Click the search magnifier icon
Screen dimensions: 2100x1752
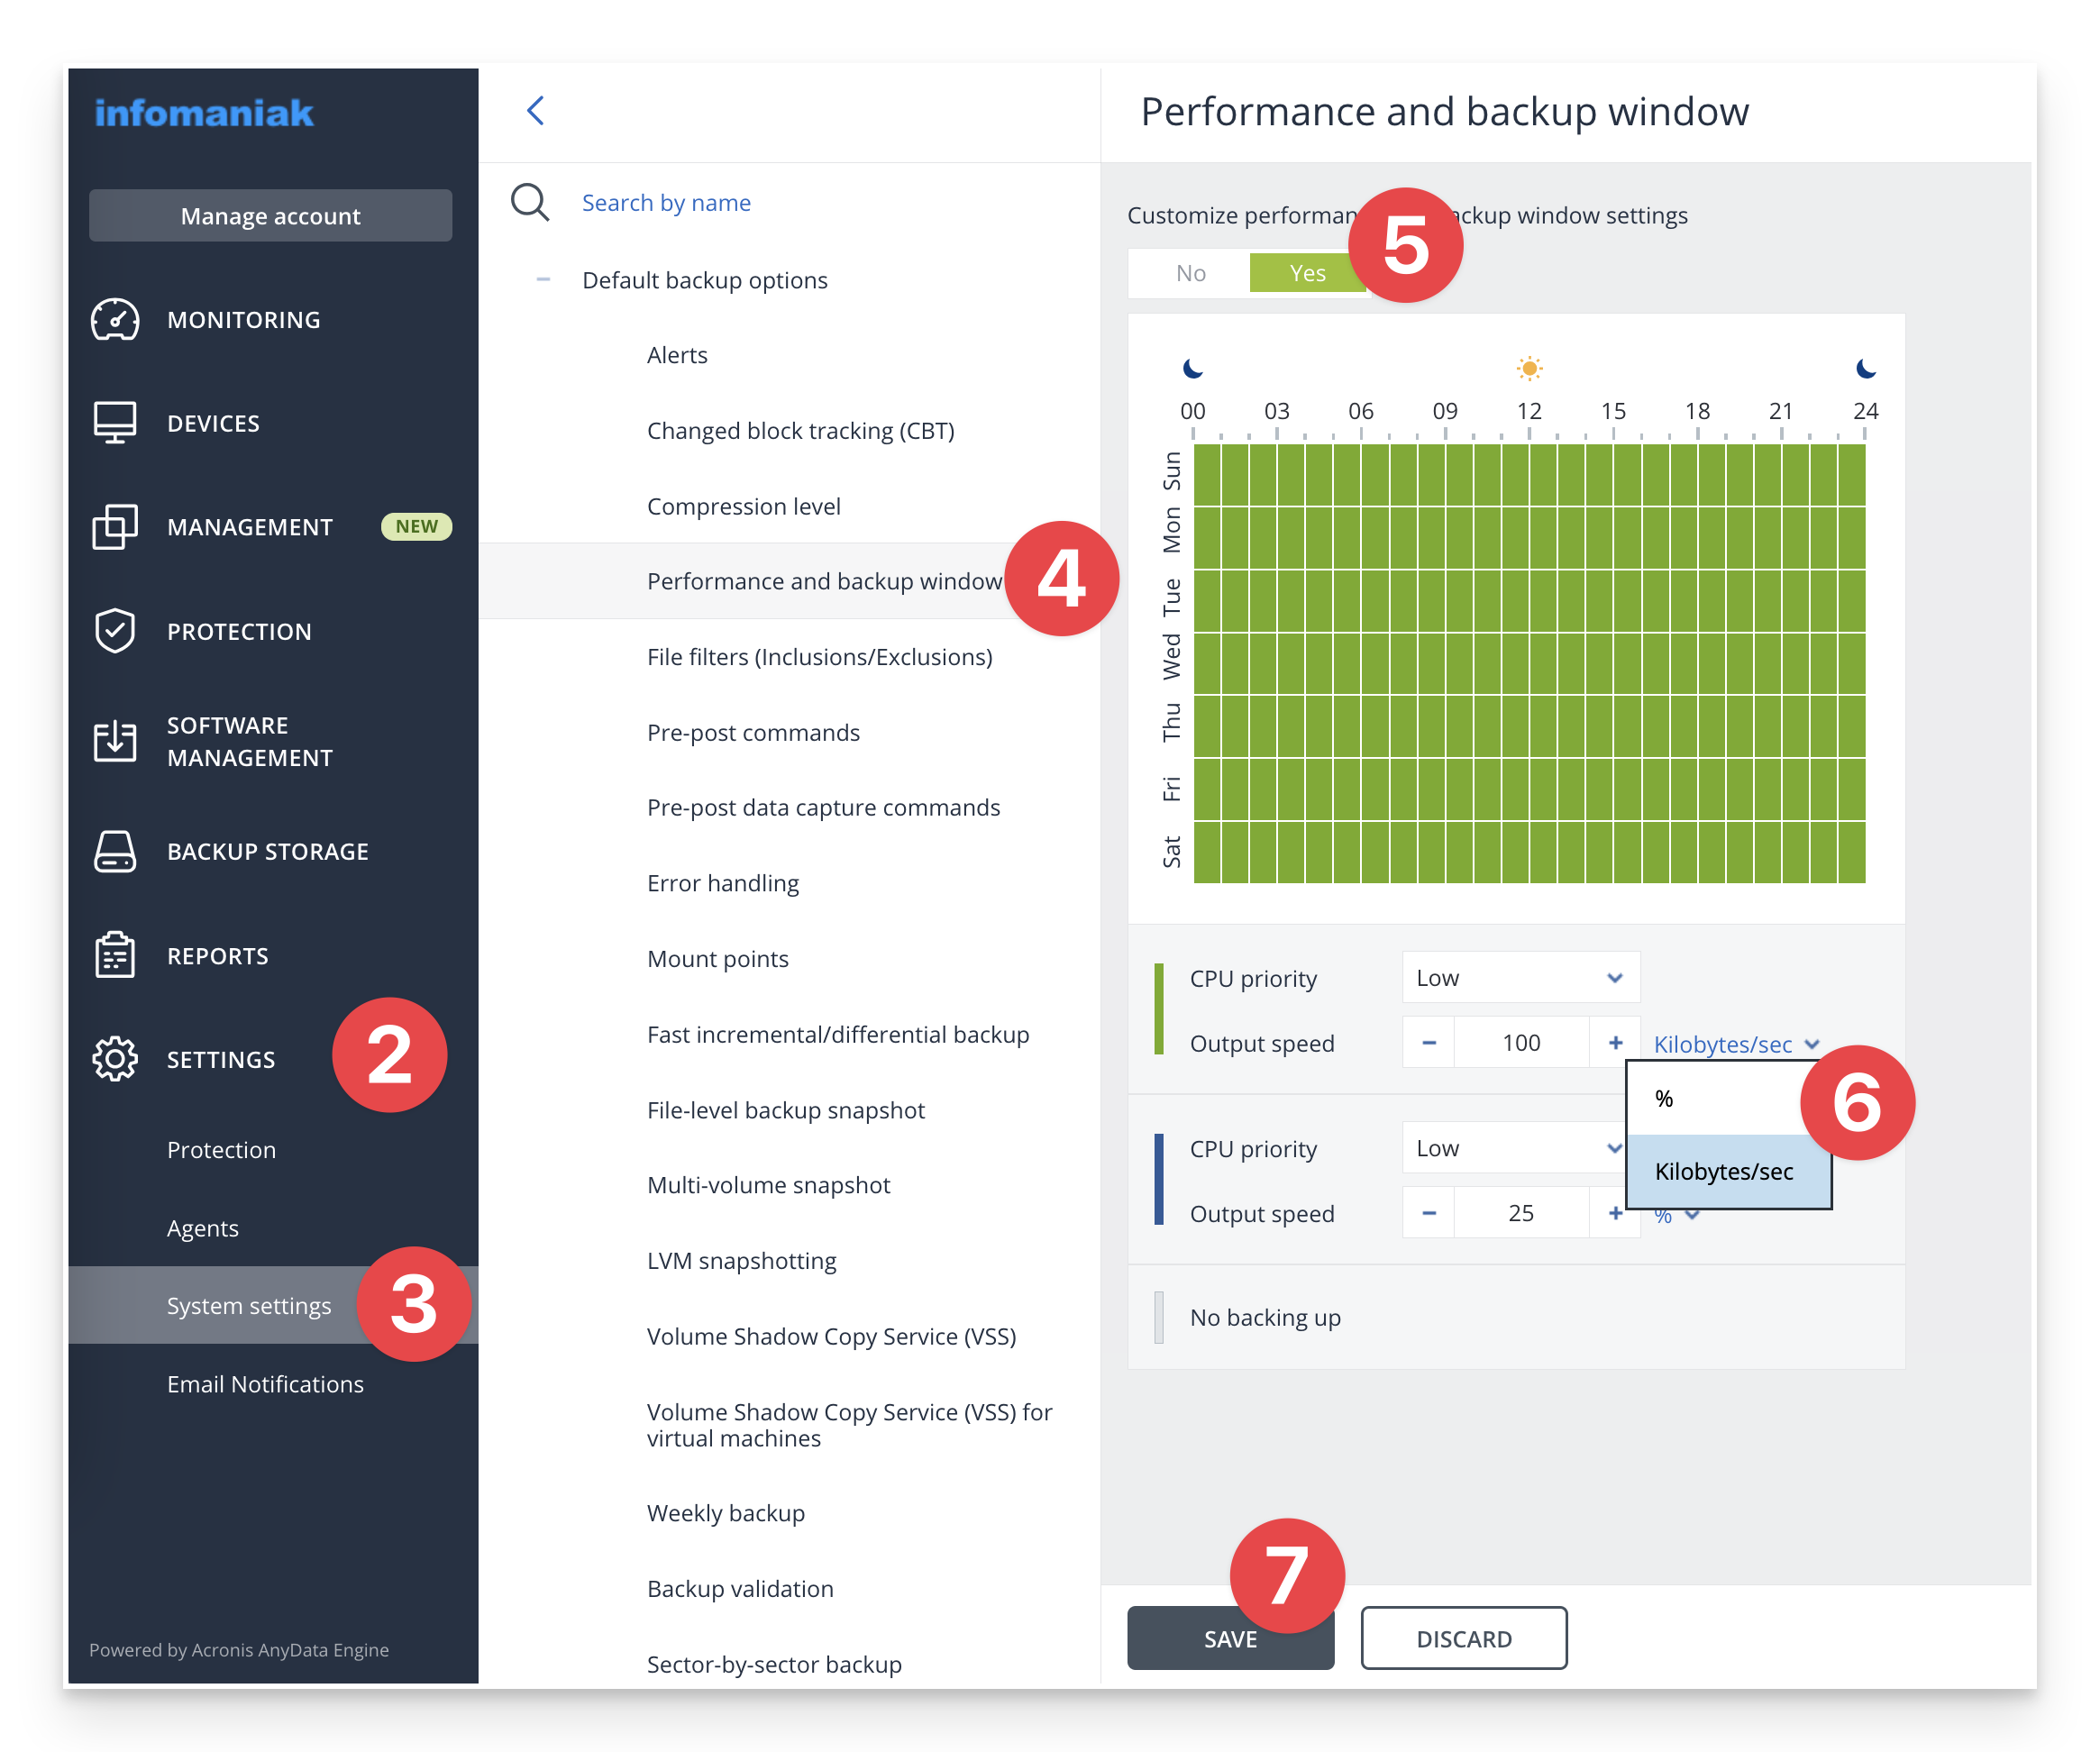[530, 202]
